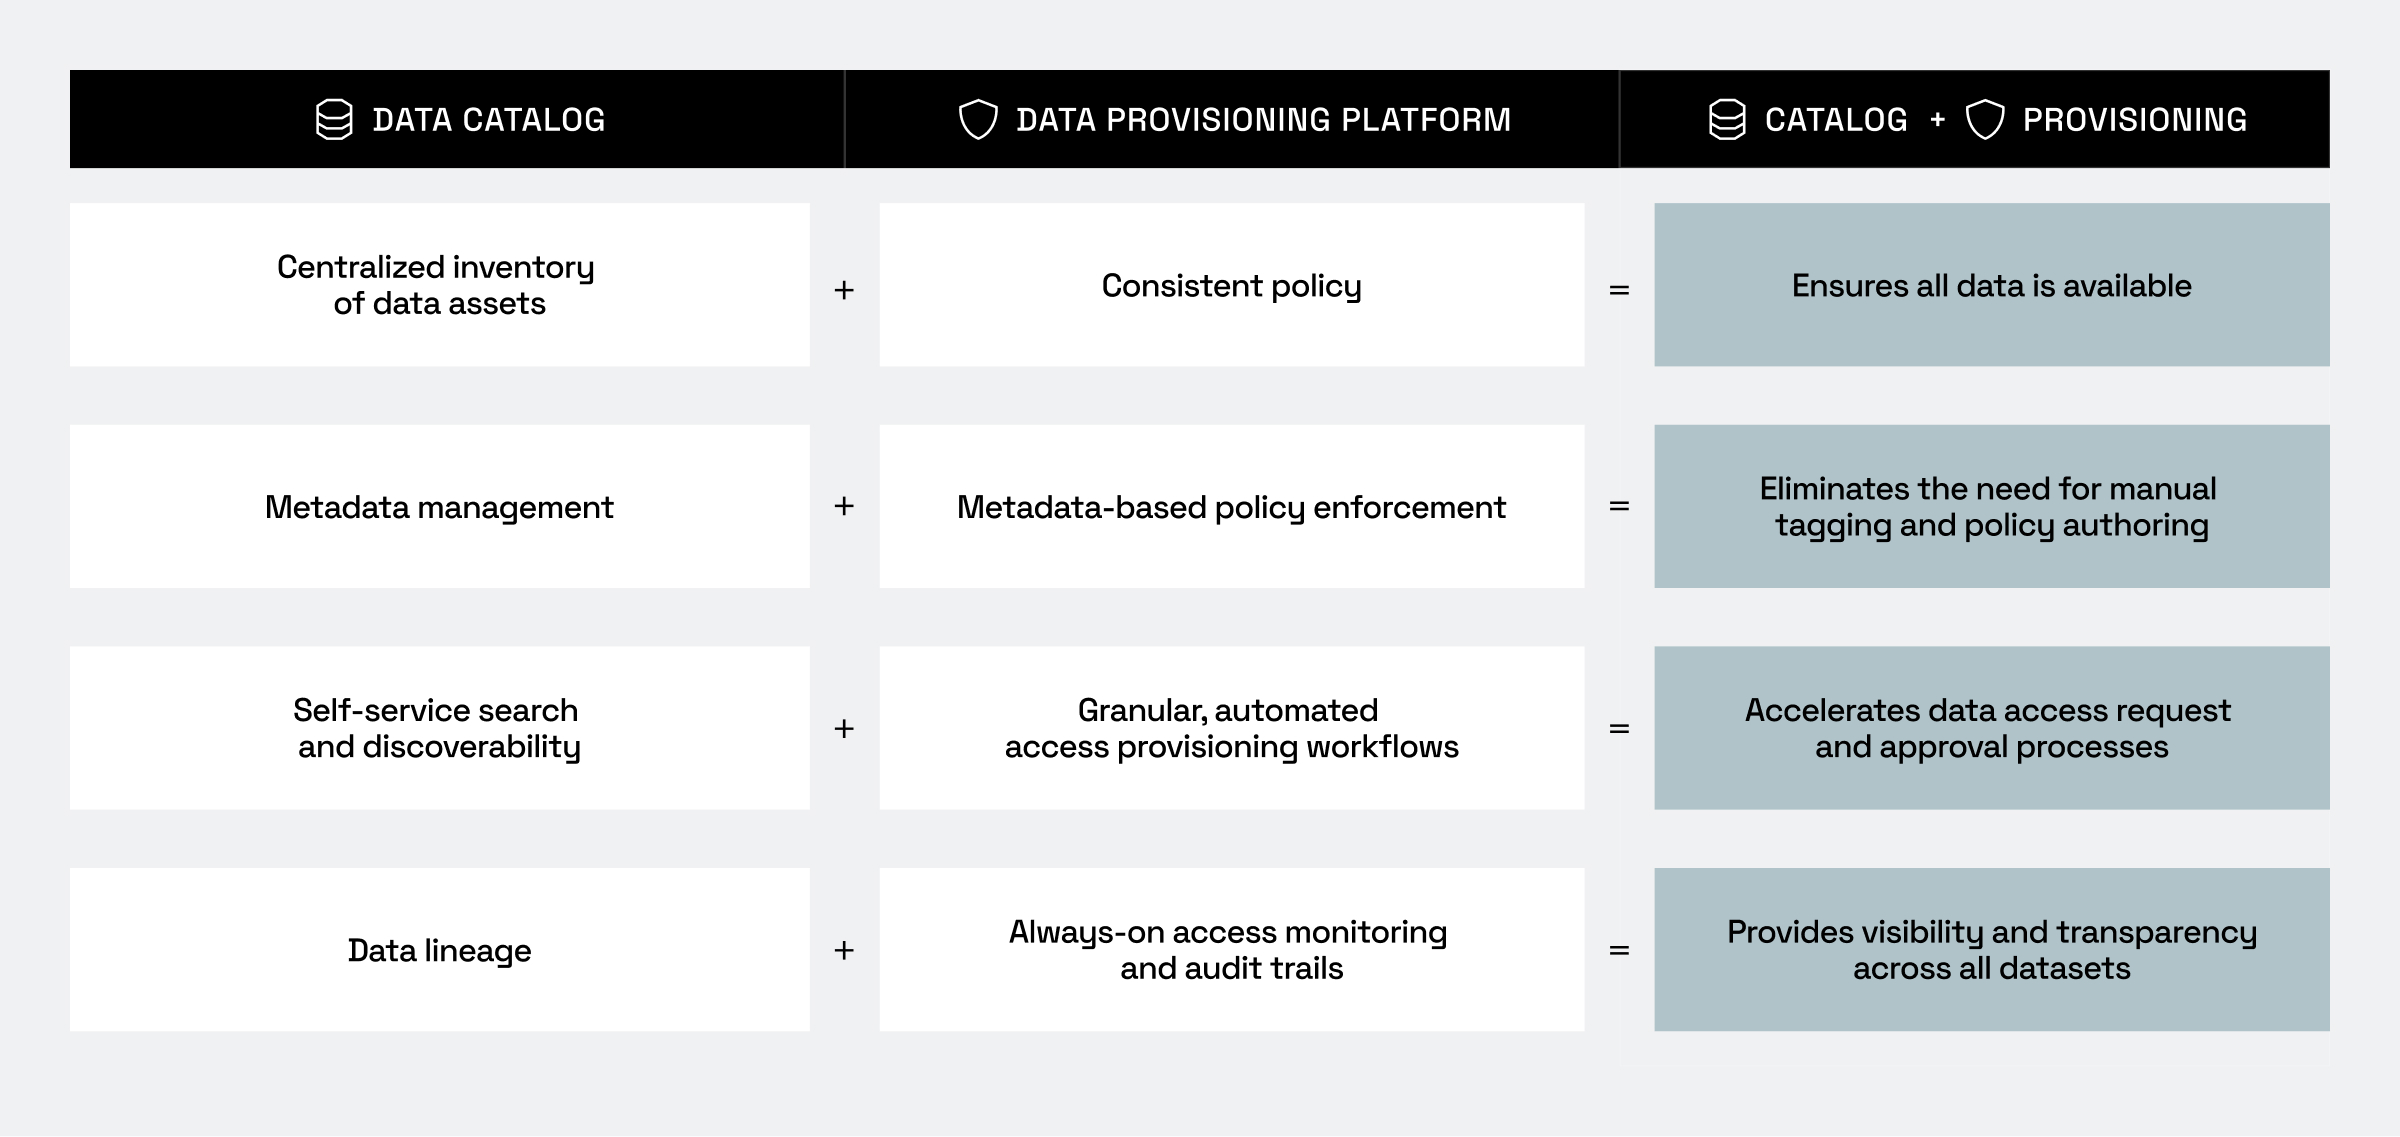Click the Ensures all data is available box
This screenshot has height=1137, width=2400.
(x=1991, y=285)
